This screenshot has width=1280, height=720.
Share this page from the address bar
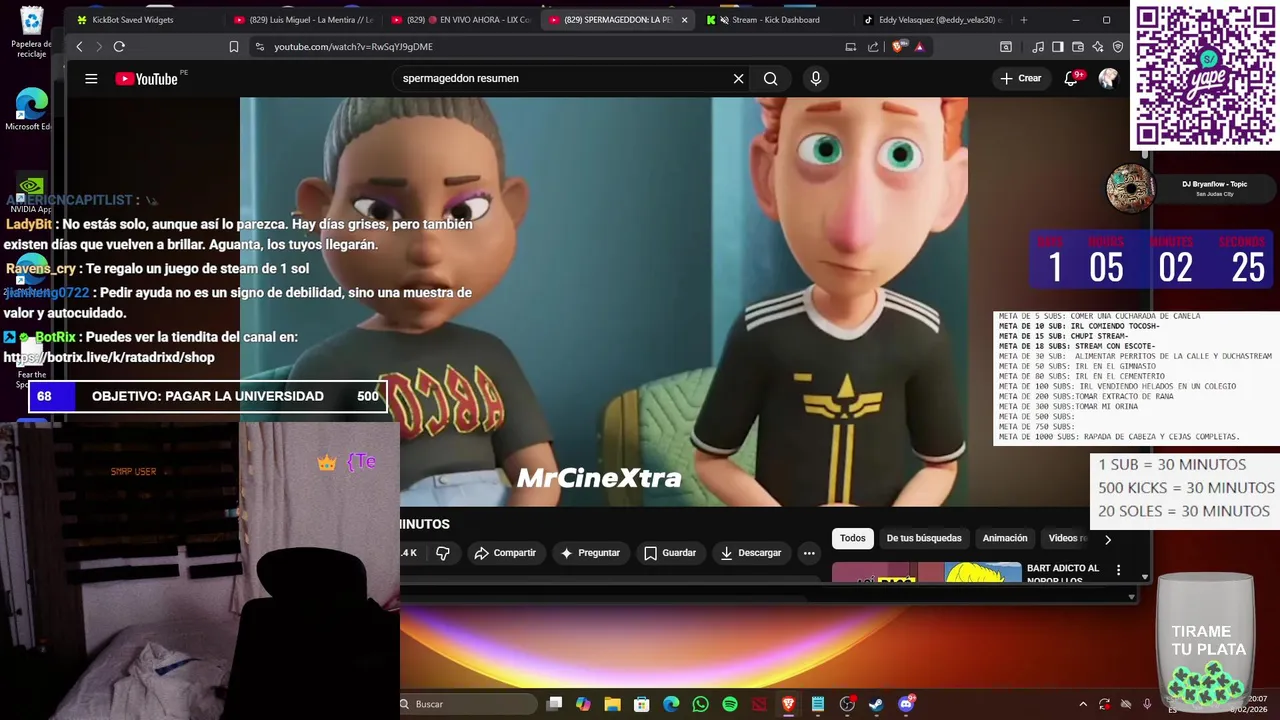pos(873,47)
